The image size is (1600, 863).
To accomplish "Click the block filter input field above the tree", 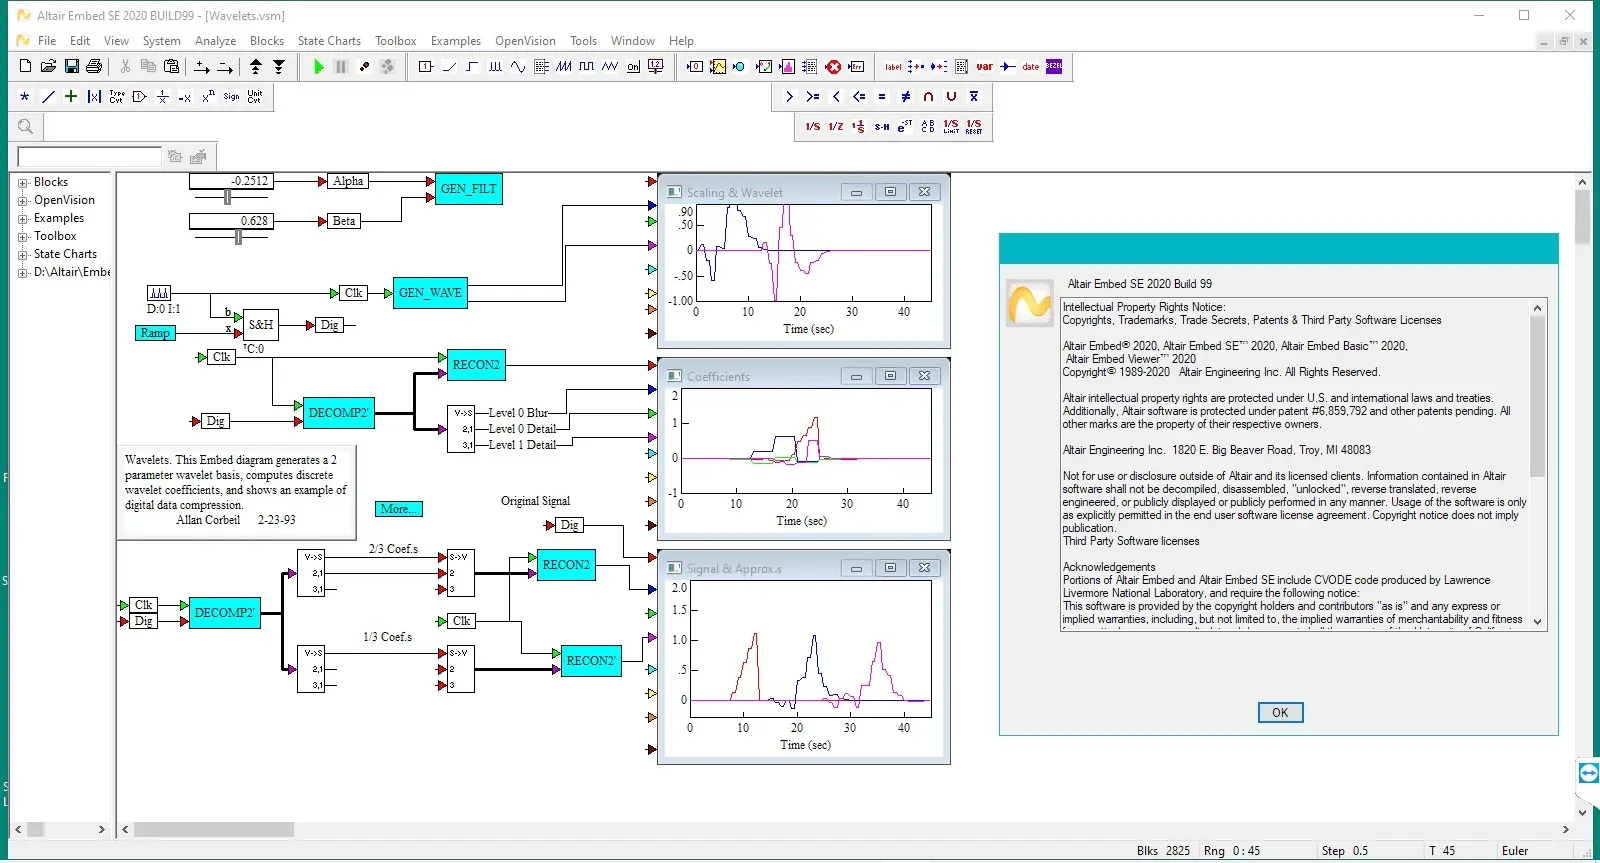I will (x=89, y=157).
